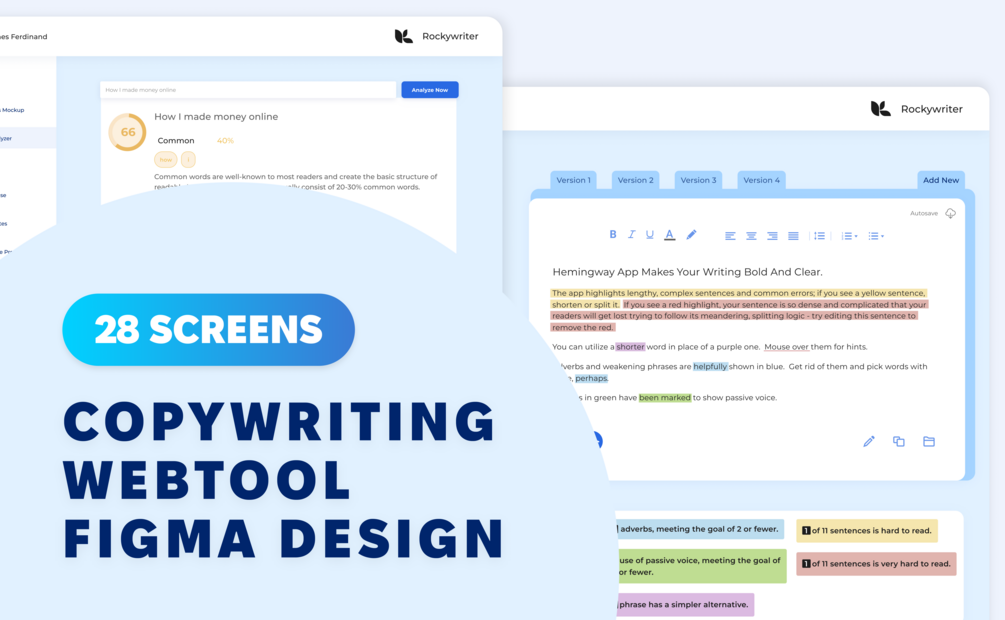Viewport: 1005px width, 620px height.
Task: Switch to the Version 1 tab
Action: 574,180
